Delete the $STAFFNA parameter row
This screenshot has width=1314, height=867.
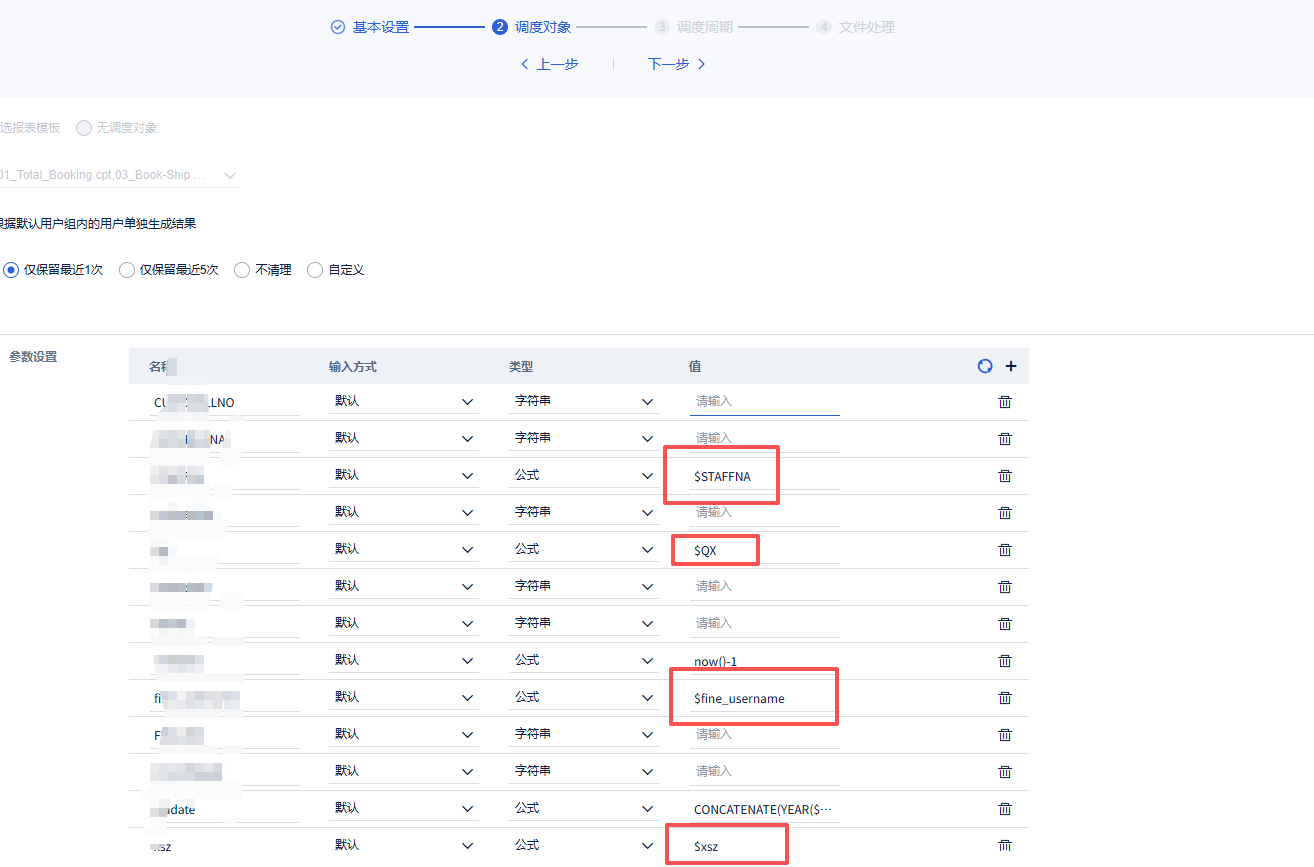1005,476
